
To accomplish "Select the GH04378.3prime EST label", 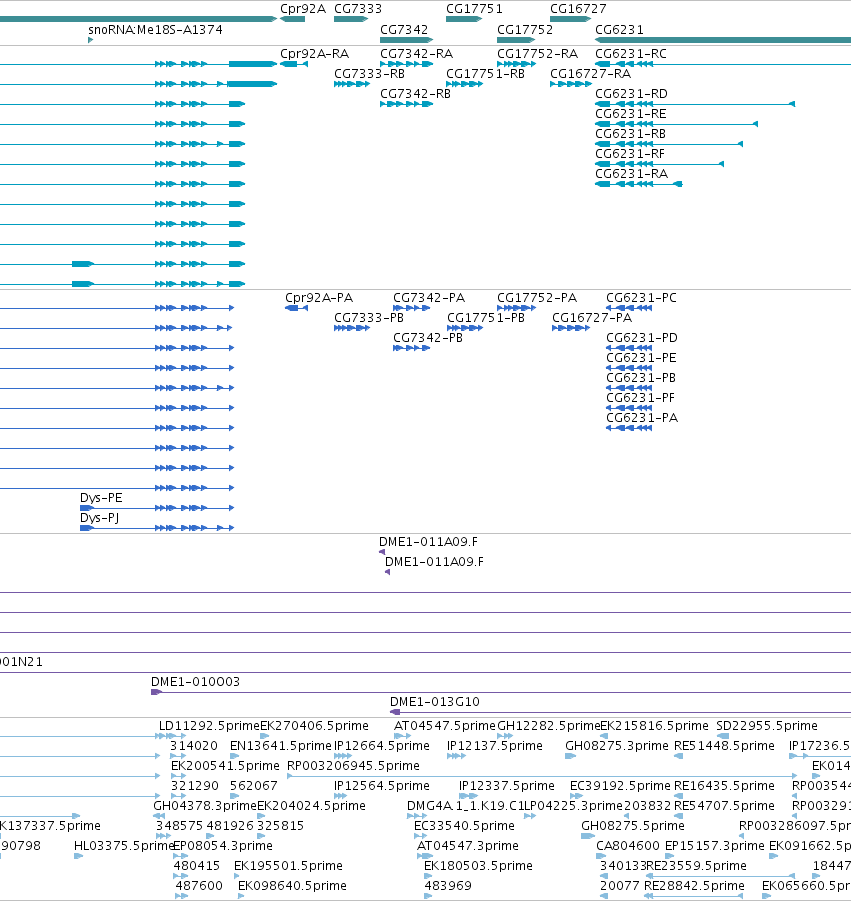I will tap(205, 806).
